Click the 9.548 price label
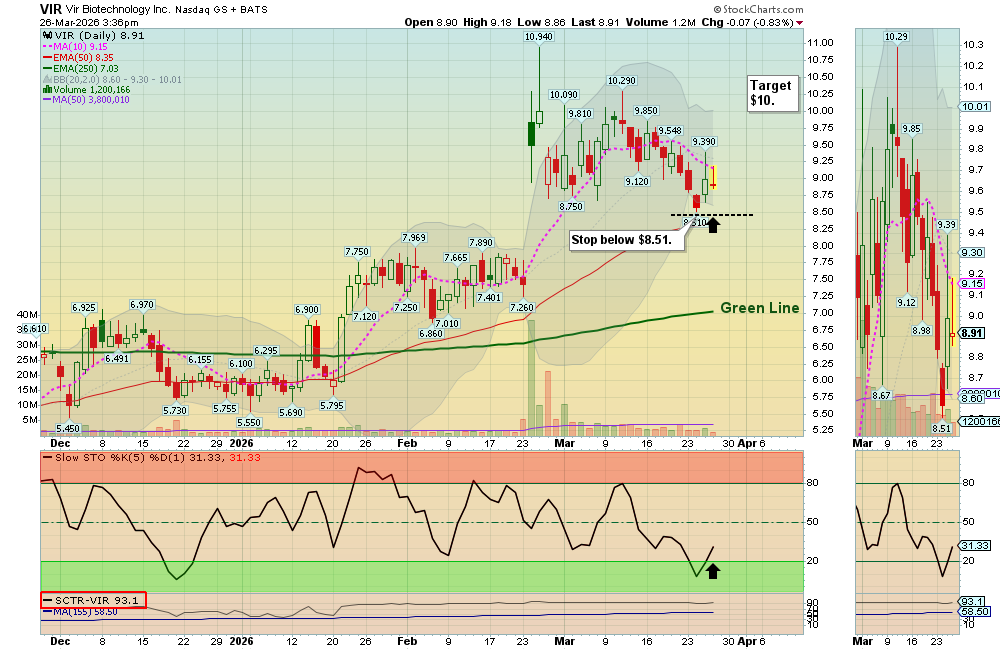Viewport: 1000px width, 650px height. [670, 131]
